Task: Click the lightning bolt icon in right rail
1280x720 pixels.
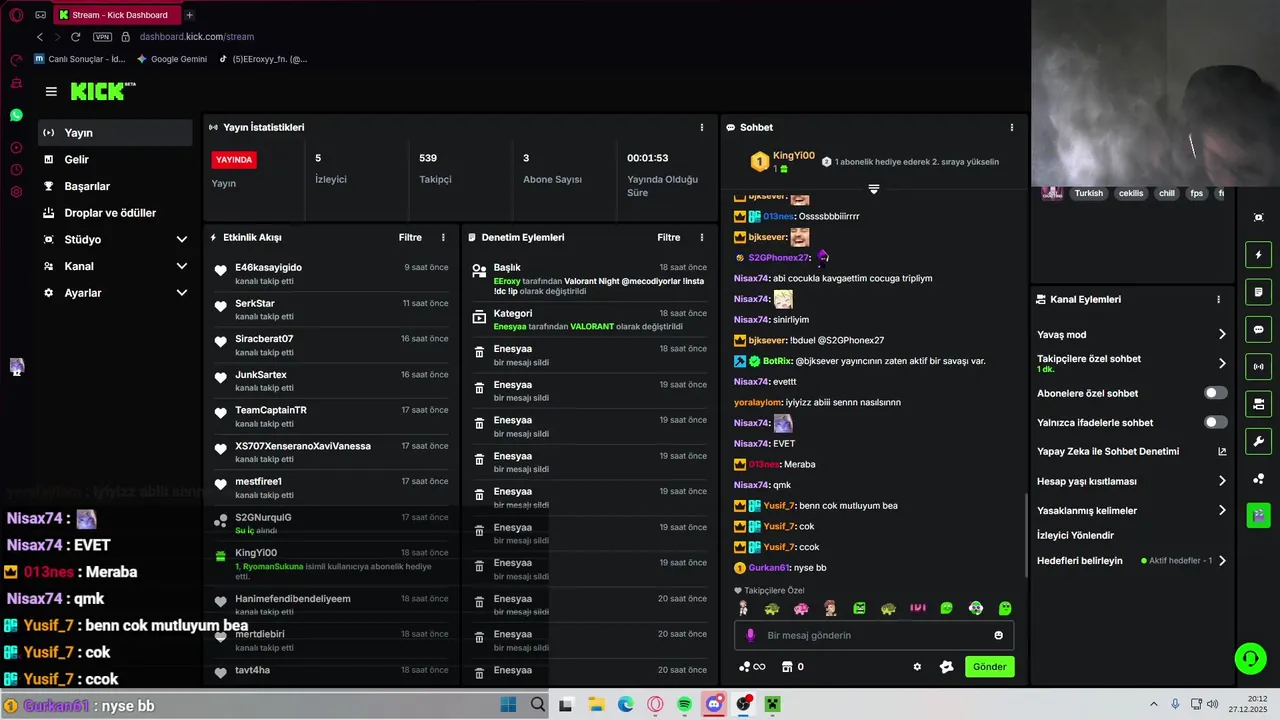Action: (x=1258, y=255)
